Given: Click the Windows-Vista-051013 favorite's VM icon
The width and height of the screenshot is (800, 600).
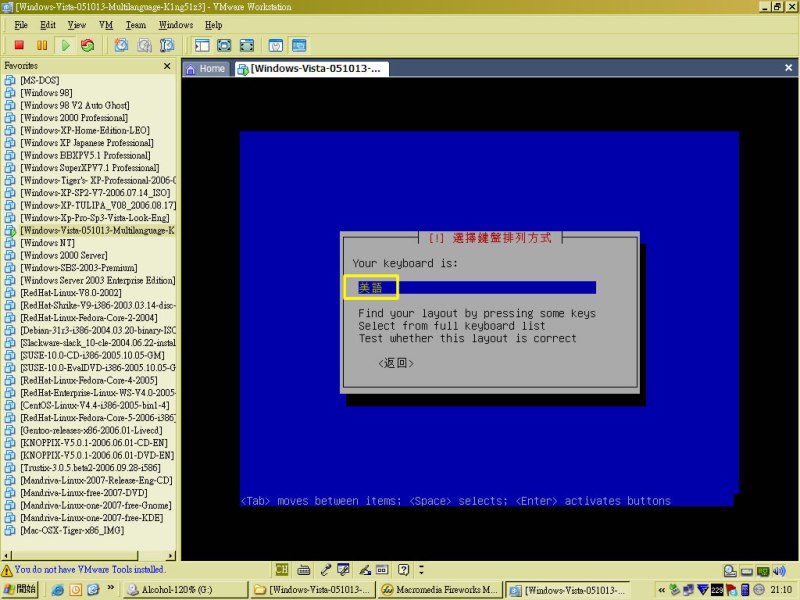Looking at the screenshot, I should coord(10,231).
